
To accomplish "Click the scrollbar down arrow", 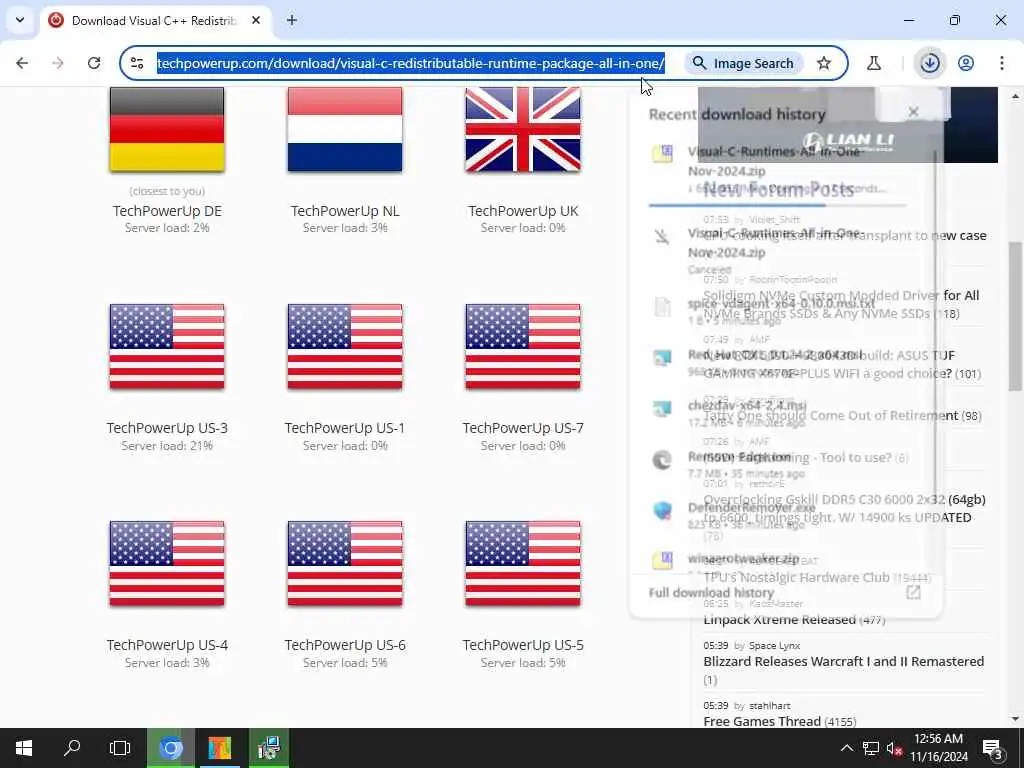I will coord(1016,719).
